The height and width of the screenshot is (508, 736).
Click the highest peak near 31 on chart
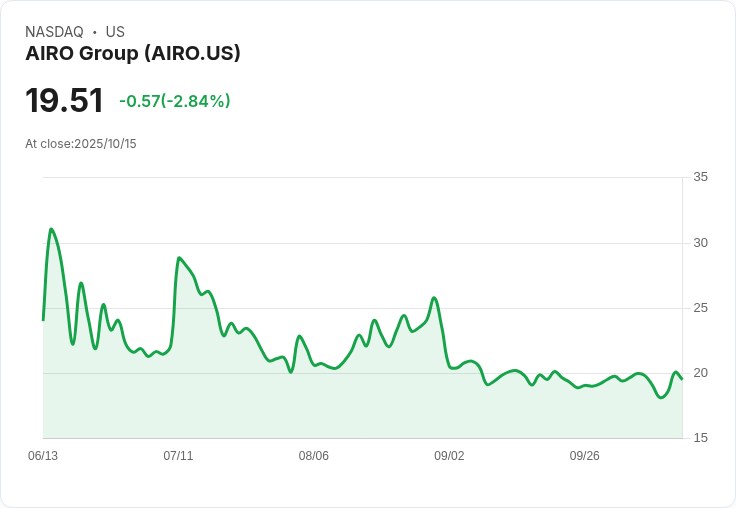coord(51,230)
